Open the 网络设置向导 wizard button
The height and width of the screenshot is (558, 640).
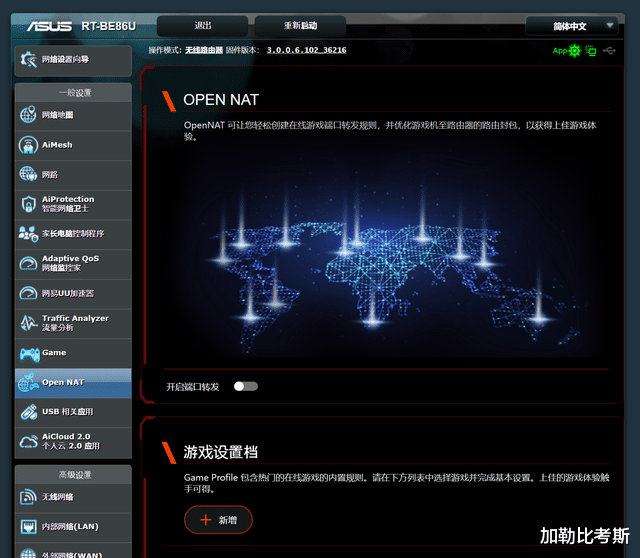tap(73, 60)
